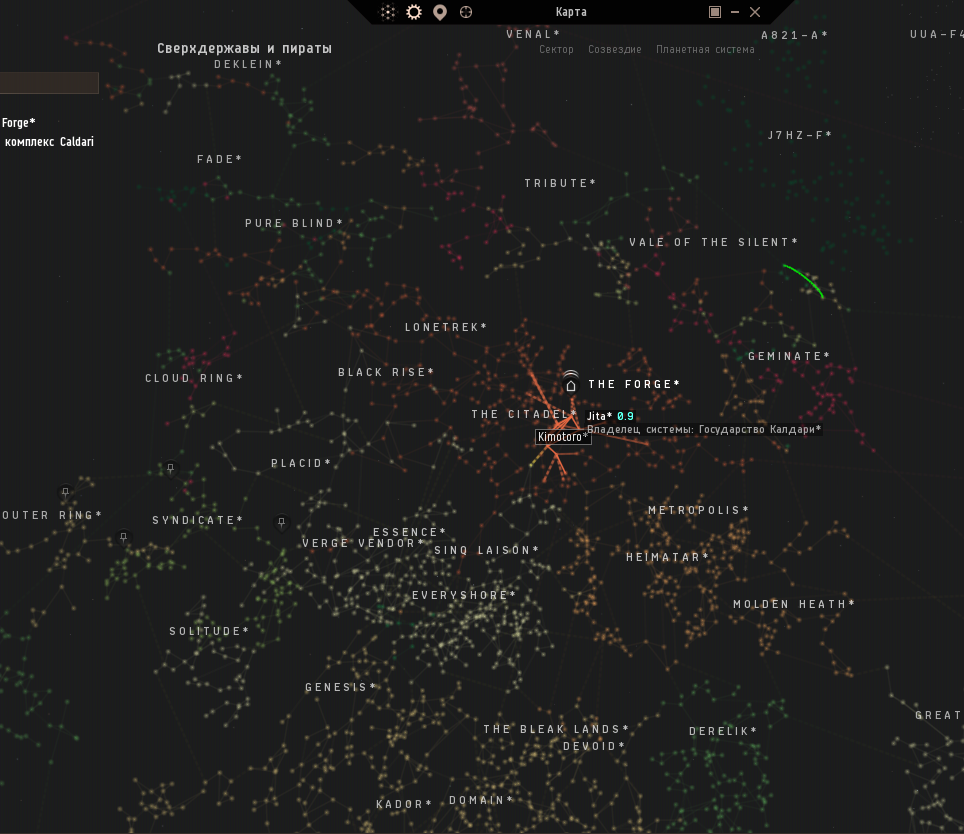Focus on current location crosshair icon
Image resolution: width=964 pixels, height=834 pixels.
point(466,12)
